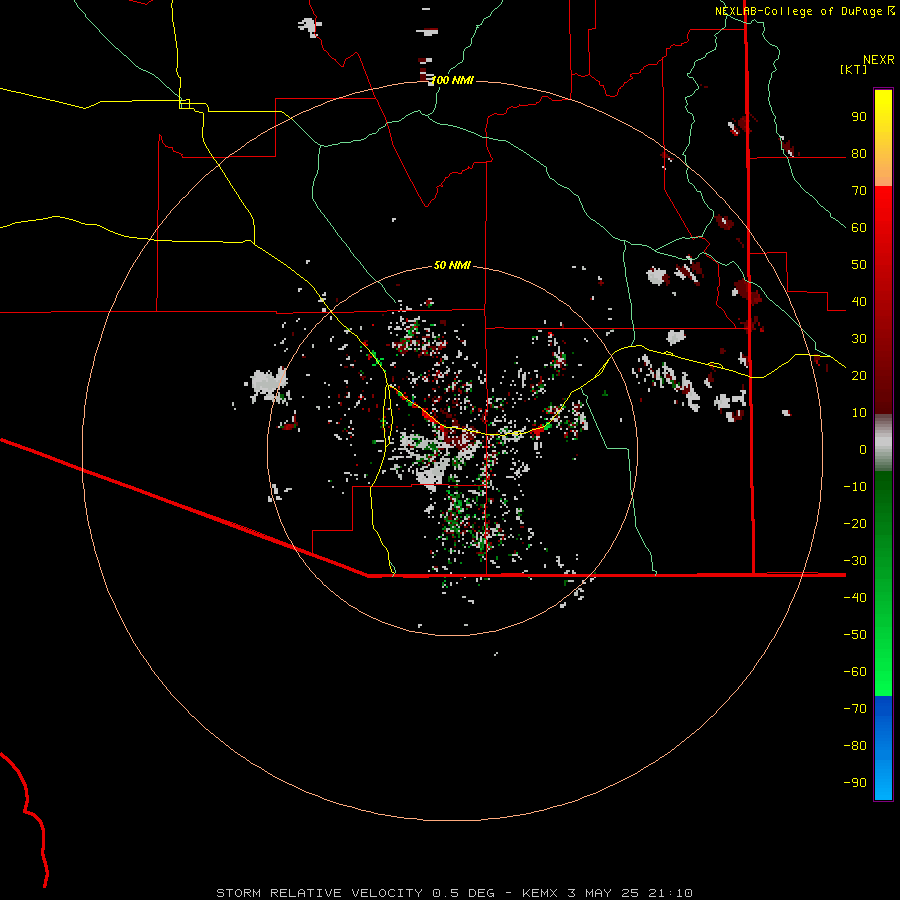Click the 10 value on the velocity scale
Image resolution: width=900 pixels, height=900 pixels.
859,413
